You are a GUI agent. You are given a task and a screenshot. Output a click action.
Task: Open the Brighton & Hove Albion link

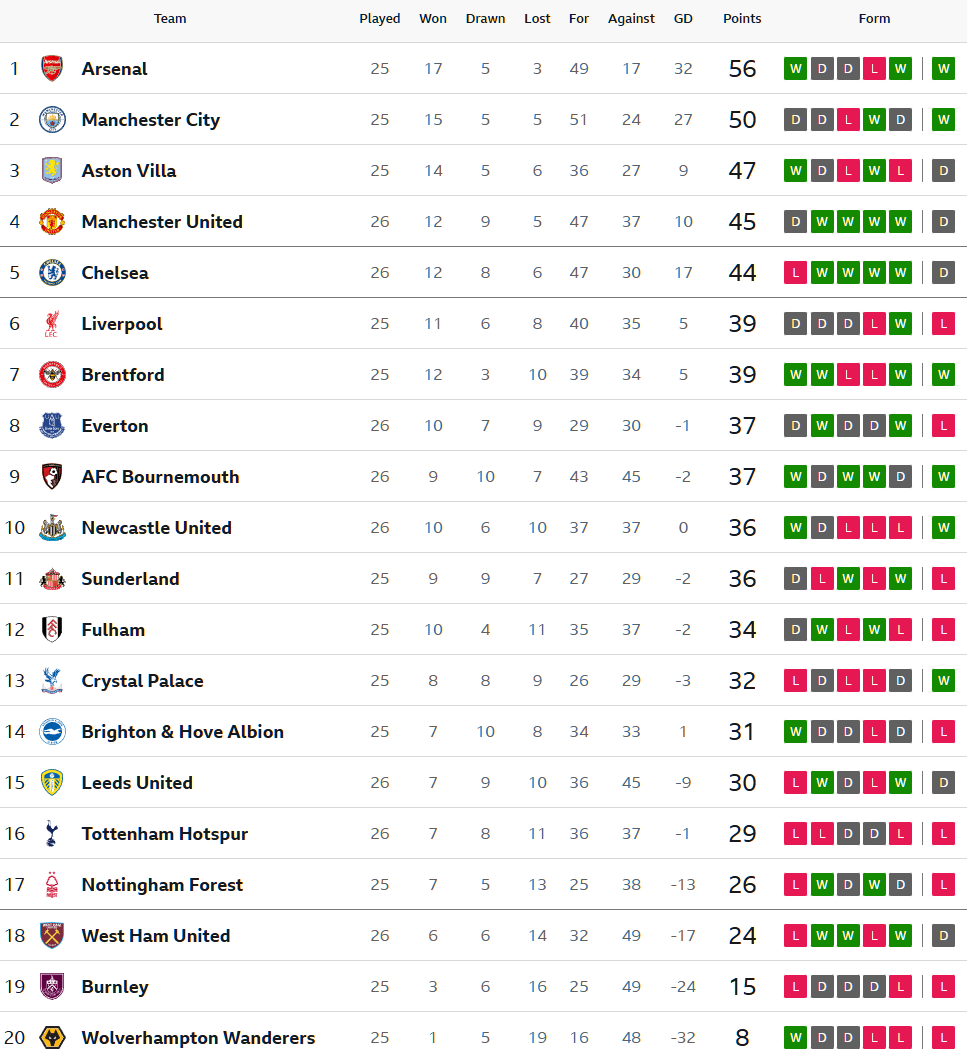coord(182,732)
